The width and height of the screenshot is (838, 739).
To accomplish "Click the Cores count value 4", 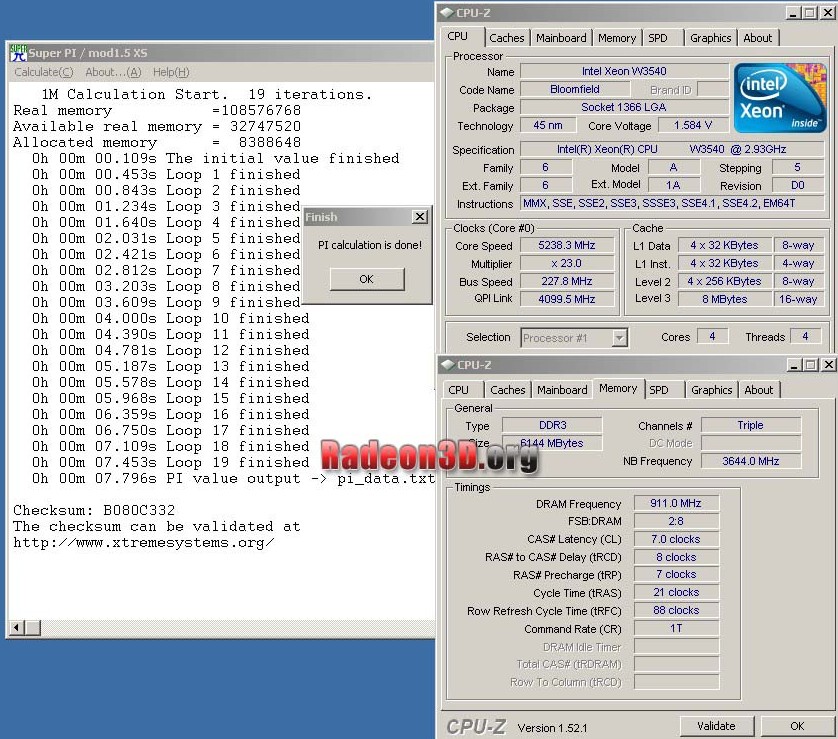I will [712, 337].
